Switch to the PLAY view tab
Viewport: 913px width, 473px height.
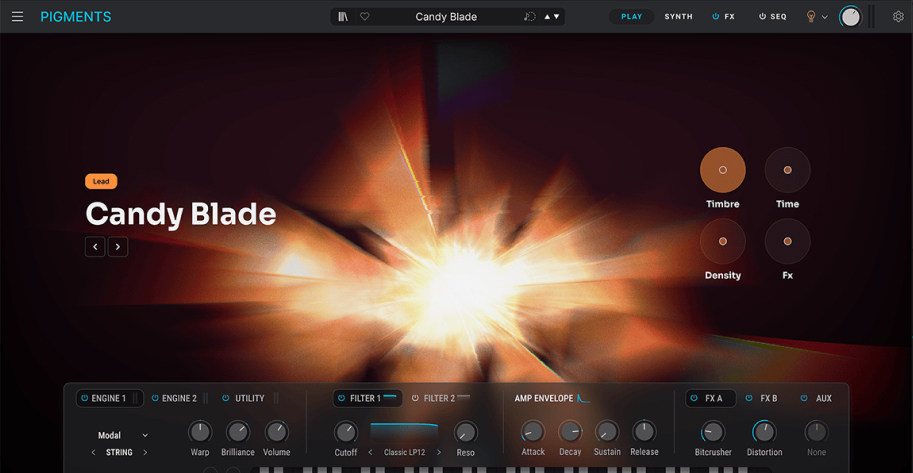point(631,17)
